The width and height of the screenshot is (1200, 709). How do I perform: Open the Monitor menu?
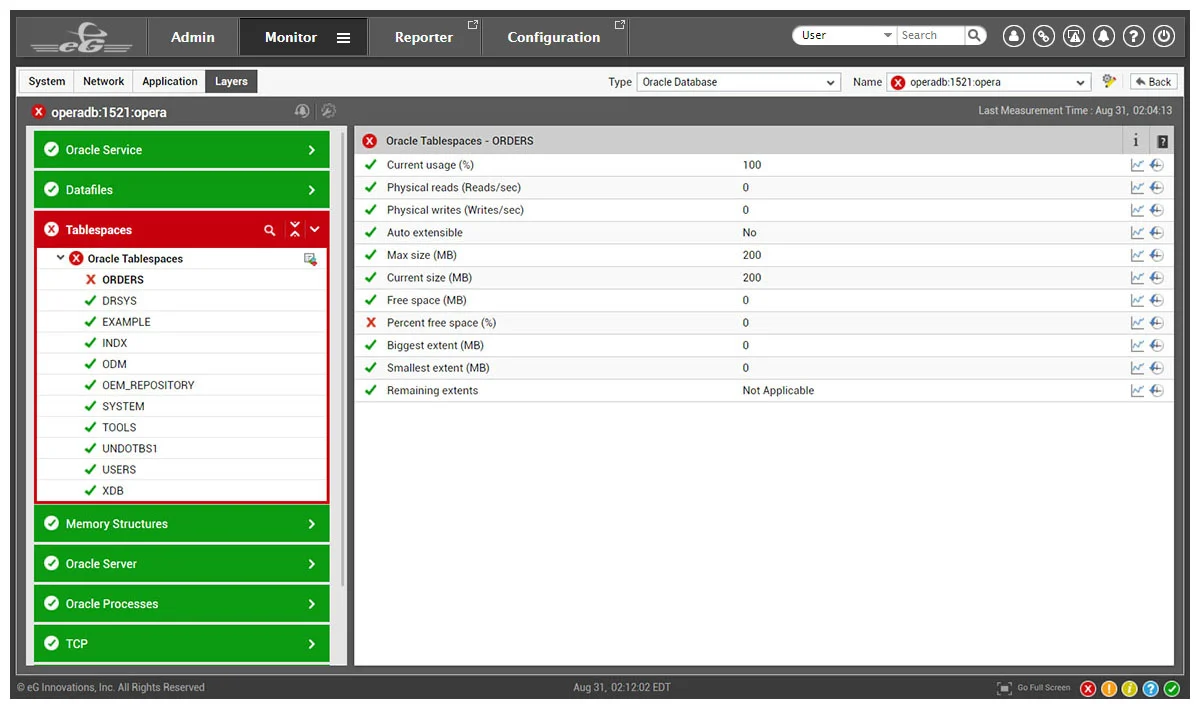(303, 37)
